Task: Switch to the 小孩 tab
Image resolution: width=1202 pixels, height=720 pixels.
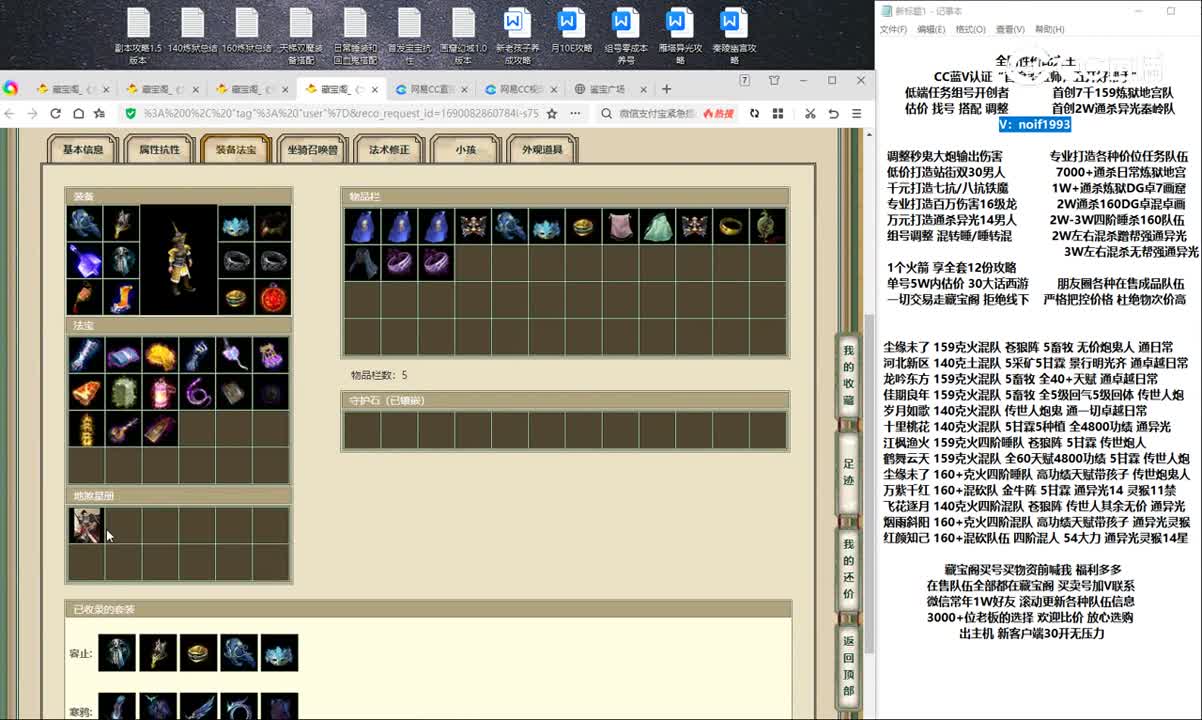Action: pyautogui.click(x=465, y=150)
